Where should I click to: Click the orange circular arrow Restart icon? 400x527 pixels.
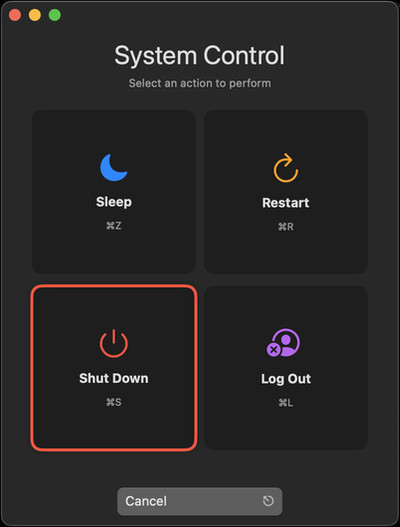click(286, 168)
